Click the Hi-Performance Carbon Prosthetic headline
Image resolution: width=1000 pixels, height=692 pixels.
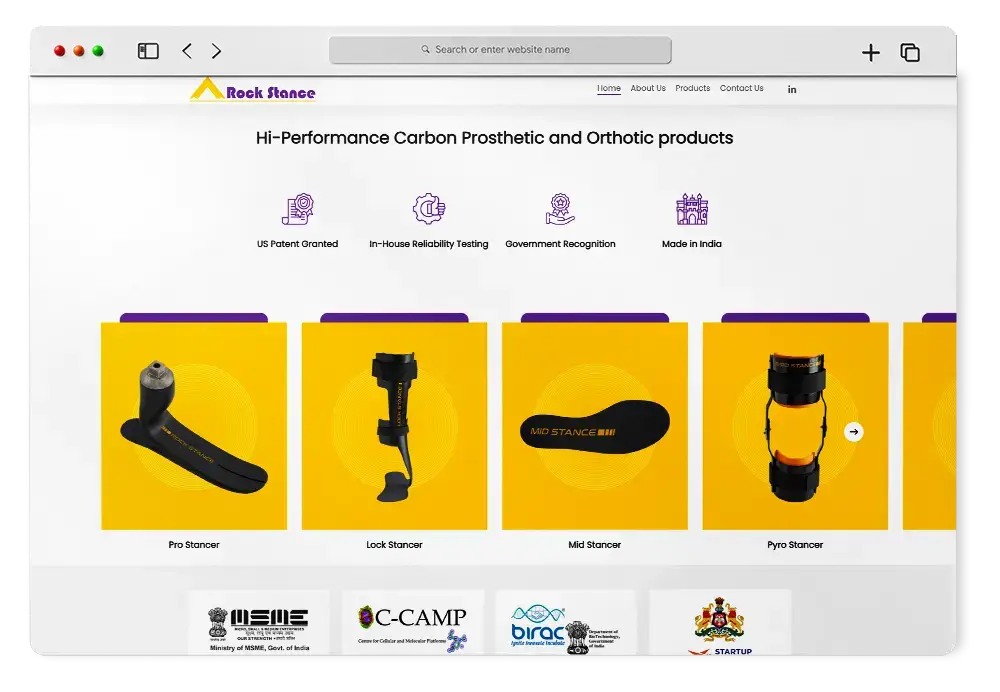pyautogui.click(x=494, y=138)
